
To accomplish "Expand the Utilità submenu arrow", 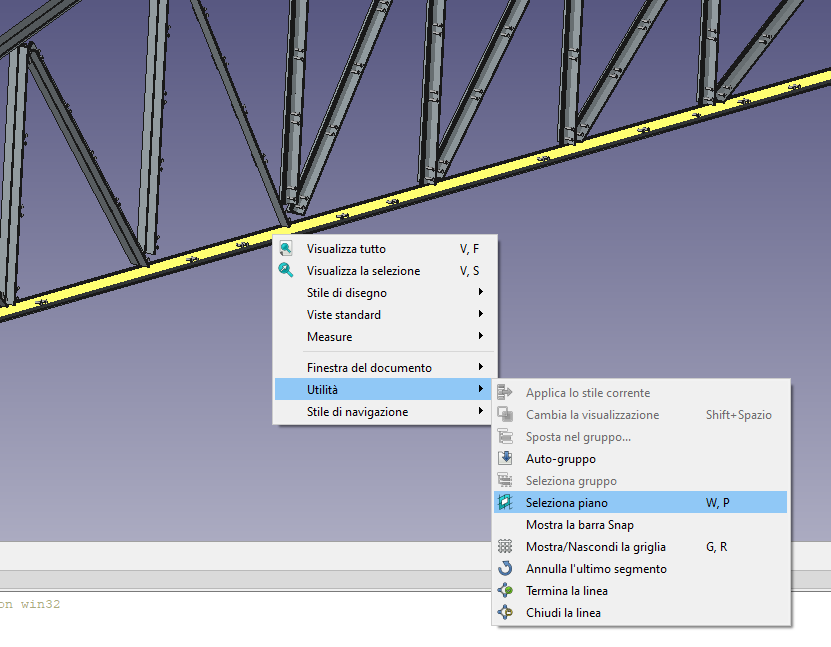I will click(x=481, y=389).
